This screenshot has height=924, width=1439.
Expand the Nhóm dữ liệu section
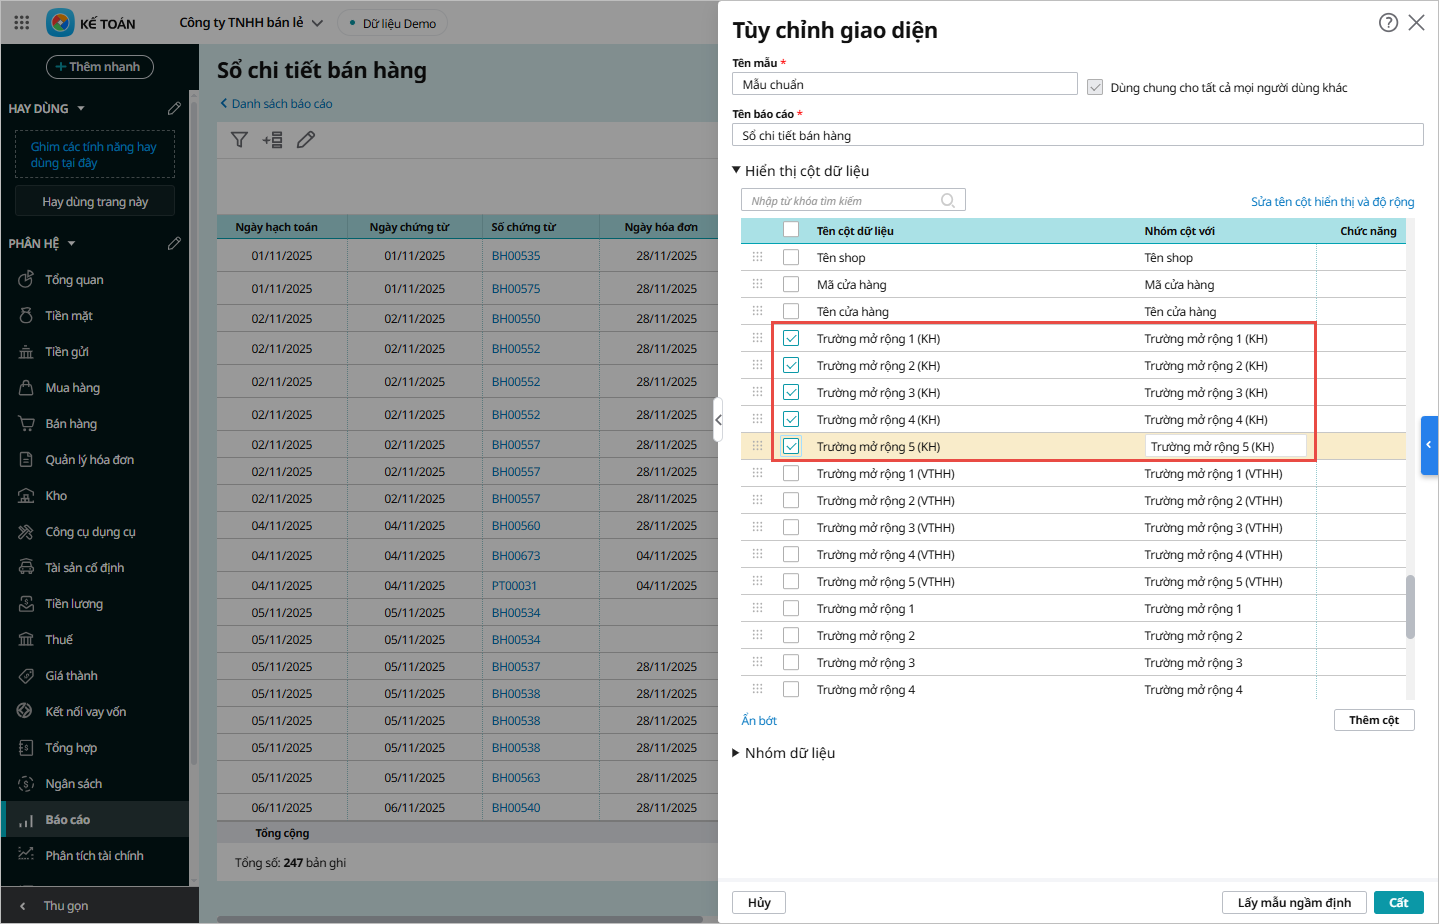(x=737, y=753)
